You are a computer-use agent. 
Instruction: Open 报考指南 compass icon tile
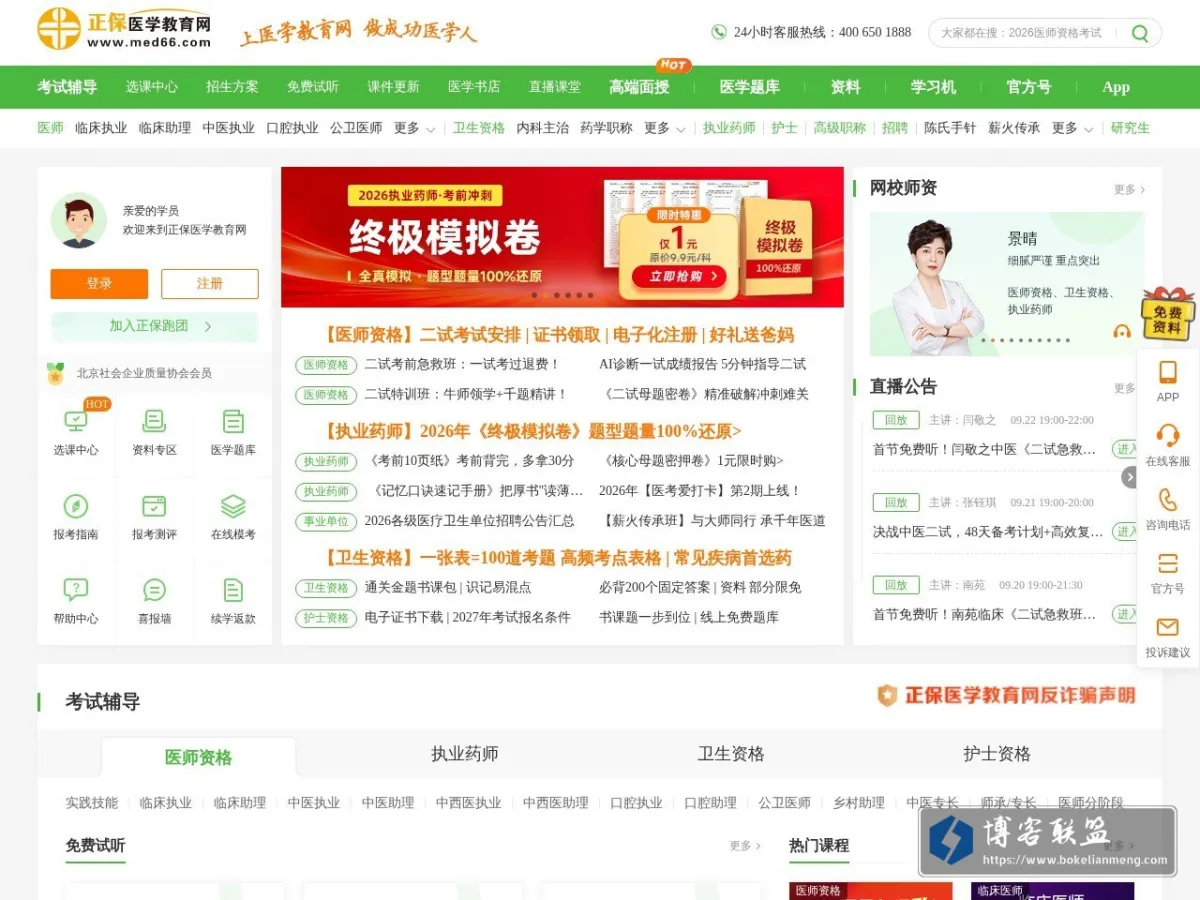tap(76, 506)
